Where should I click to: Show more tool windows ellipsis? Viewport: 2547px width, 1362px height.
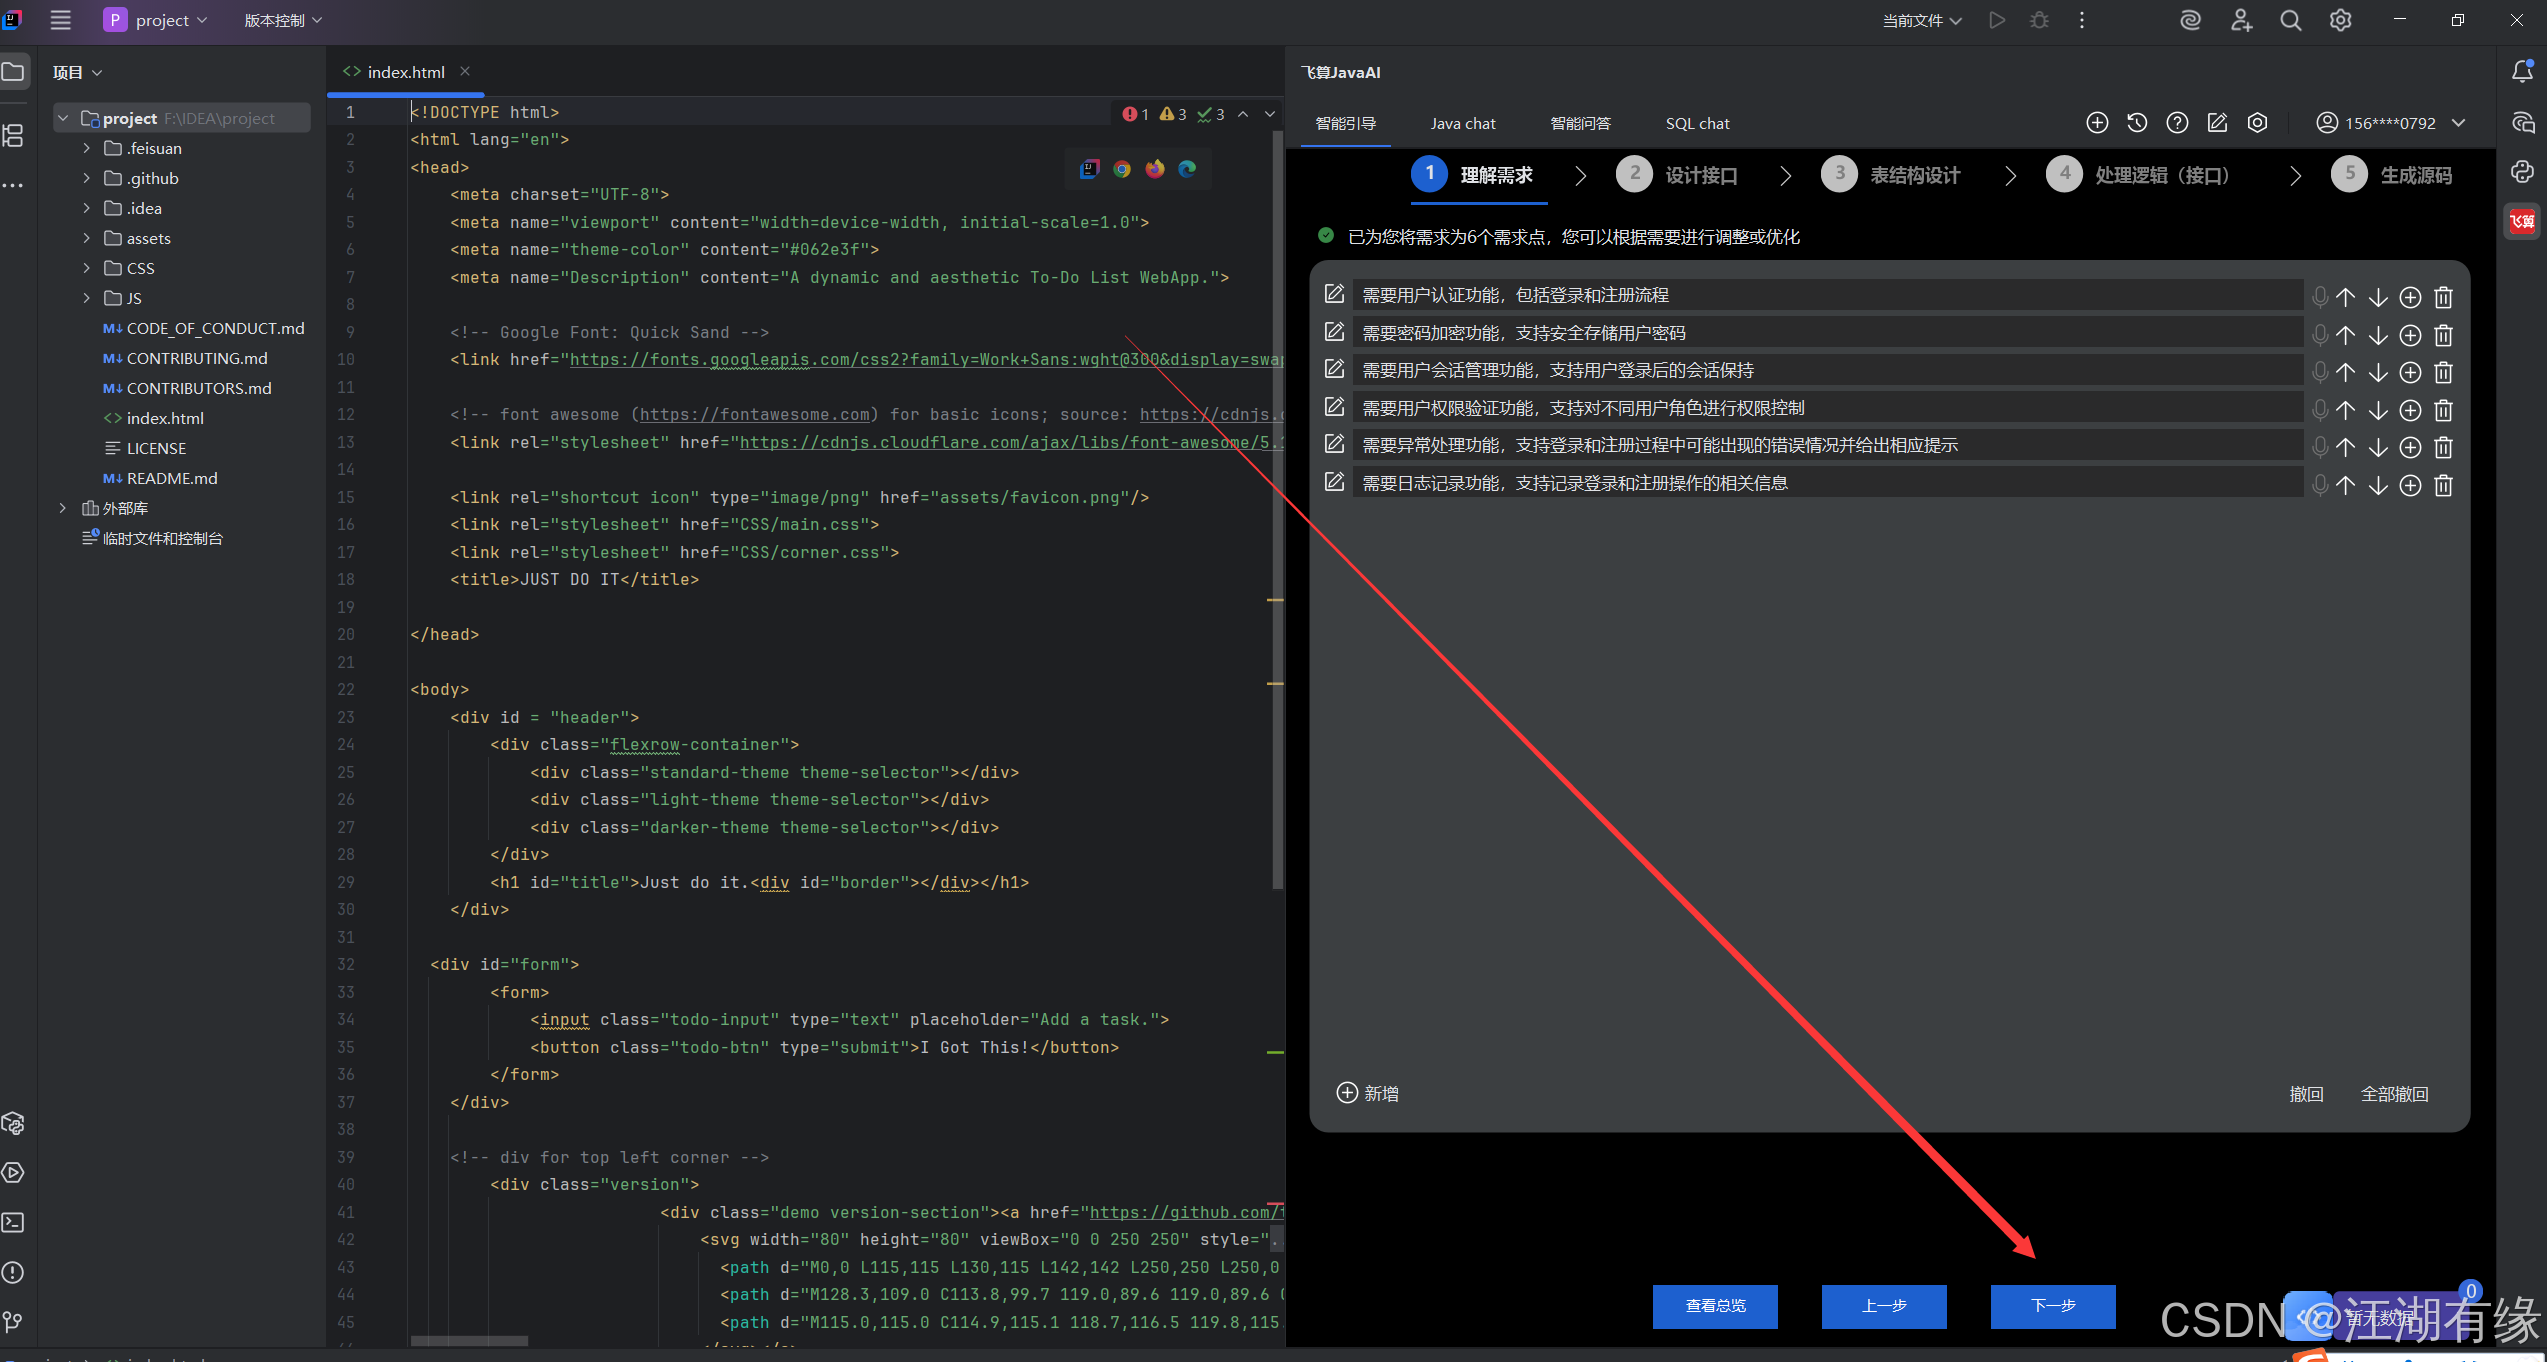[x=13, y=186]
